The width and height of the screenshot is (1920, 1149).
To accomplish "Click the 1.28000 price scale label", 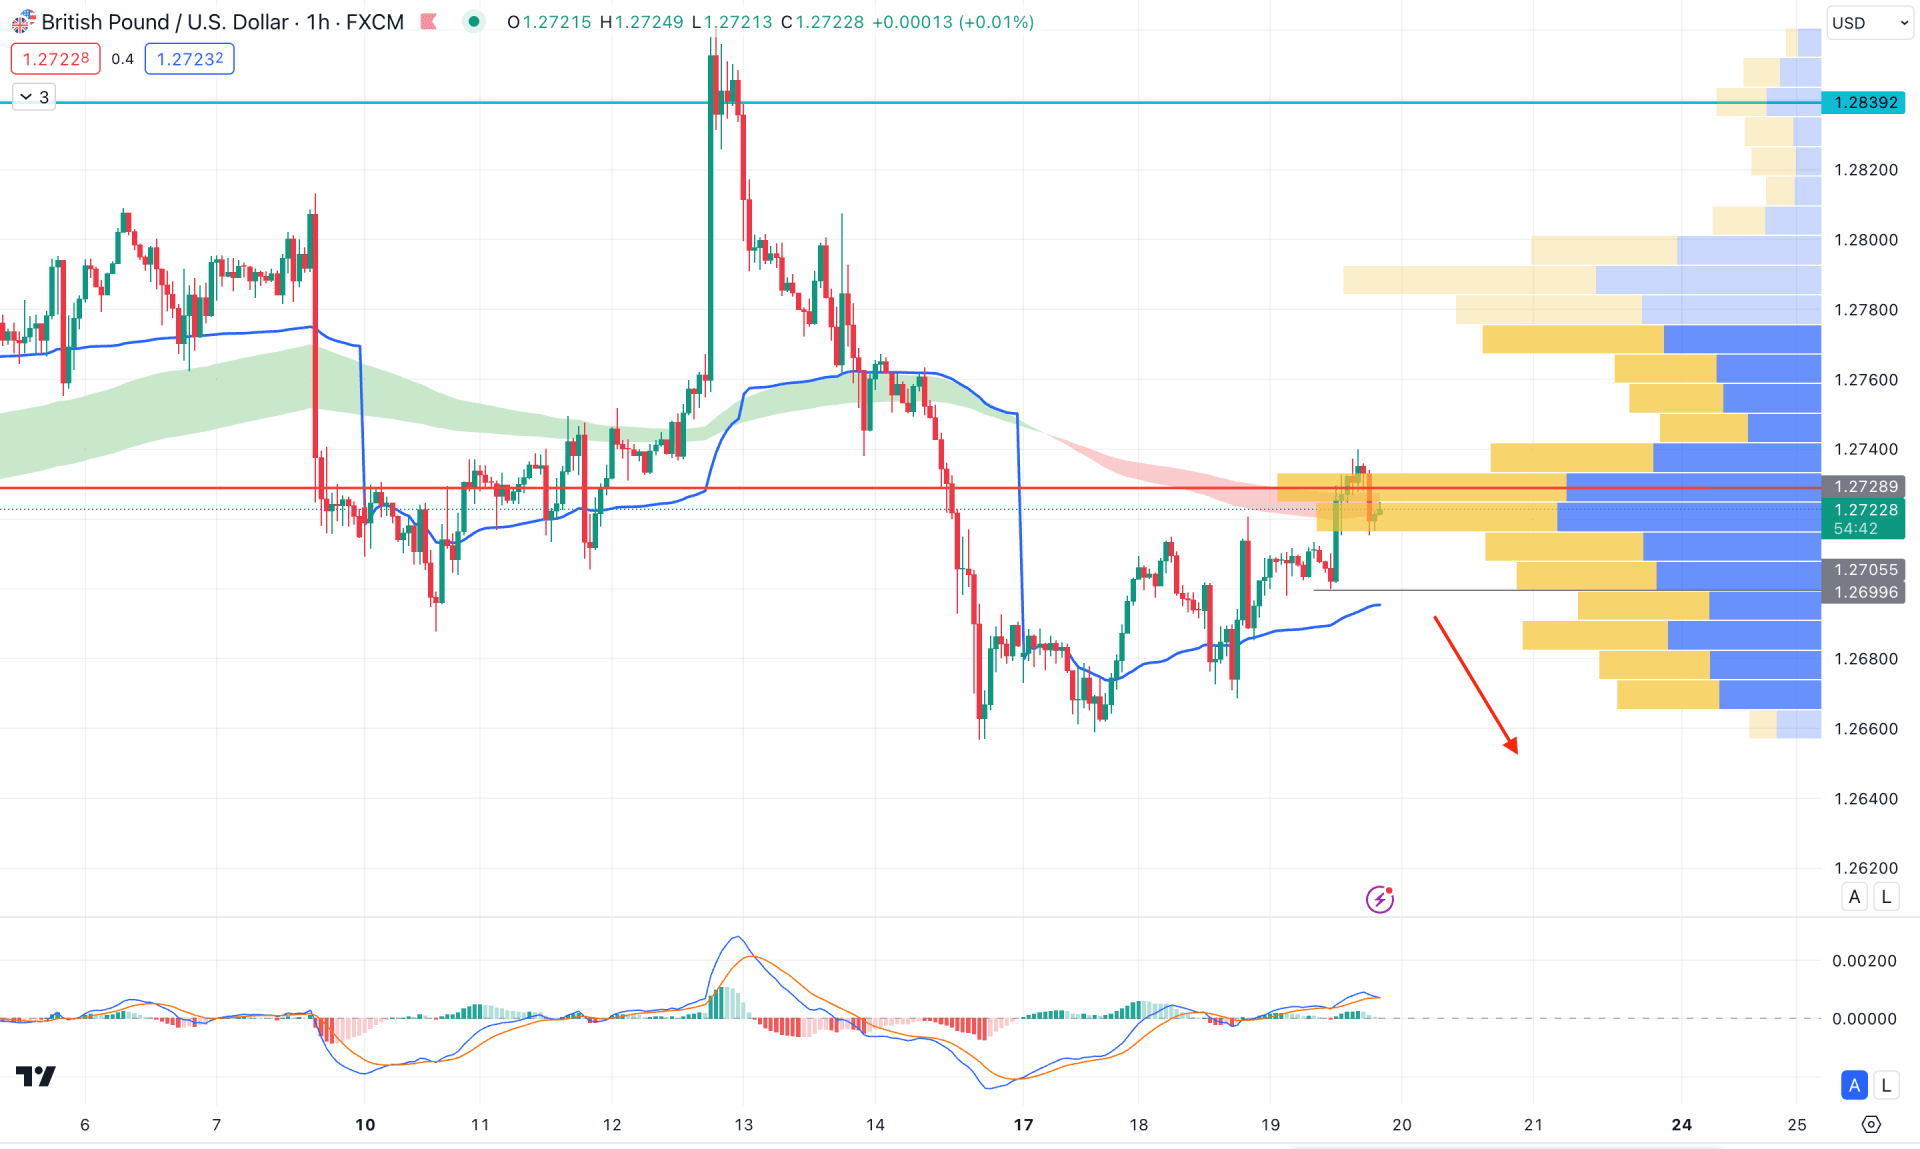I will (1865, 239).
